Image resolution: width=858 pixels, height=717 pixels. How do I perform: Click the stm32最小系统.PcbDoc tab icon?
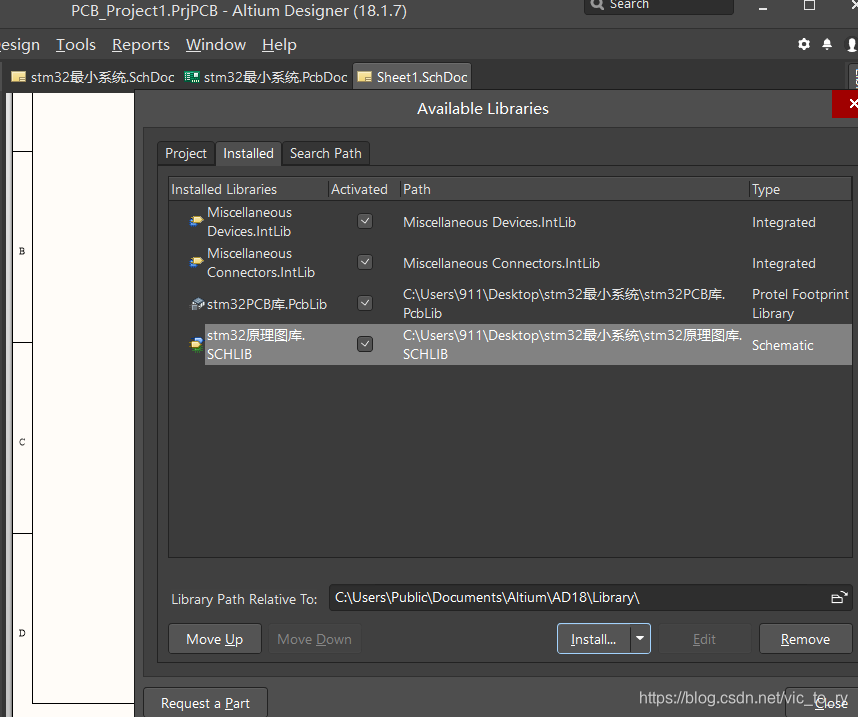pyautogui.click(x=192, y=77)
